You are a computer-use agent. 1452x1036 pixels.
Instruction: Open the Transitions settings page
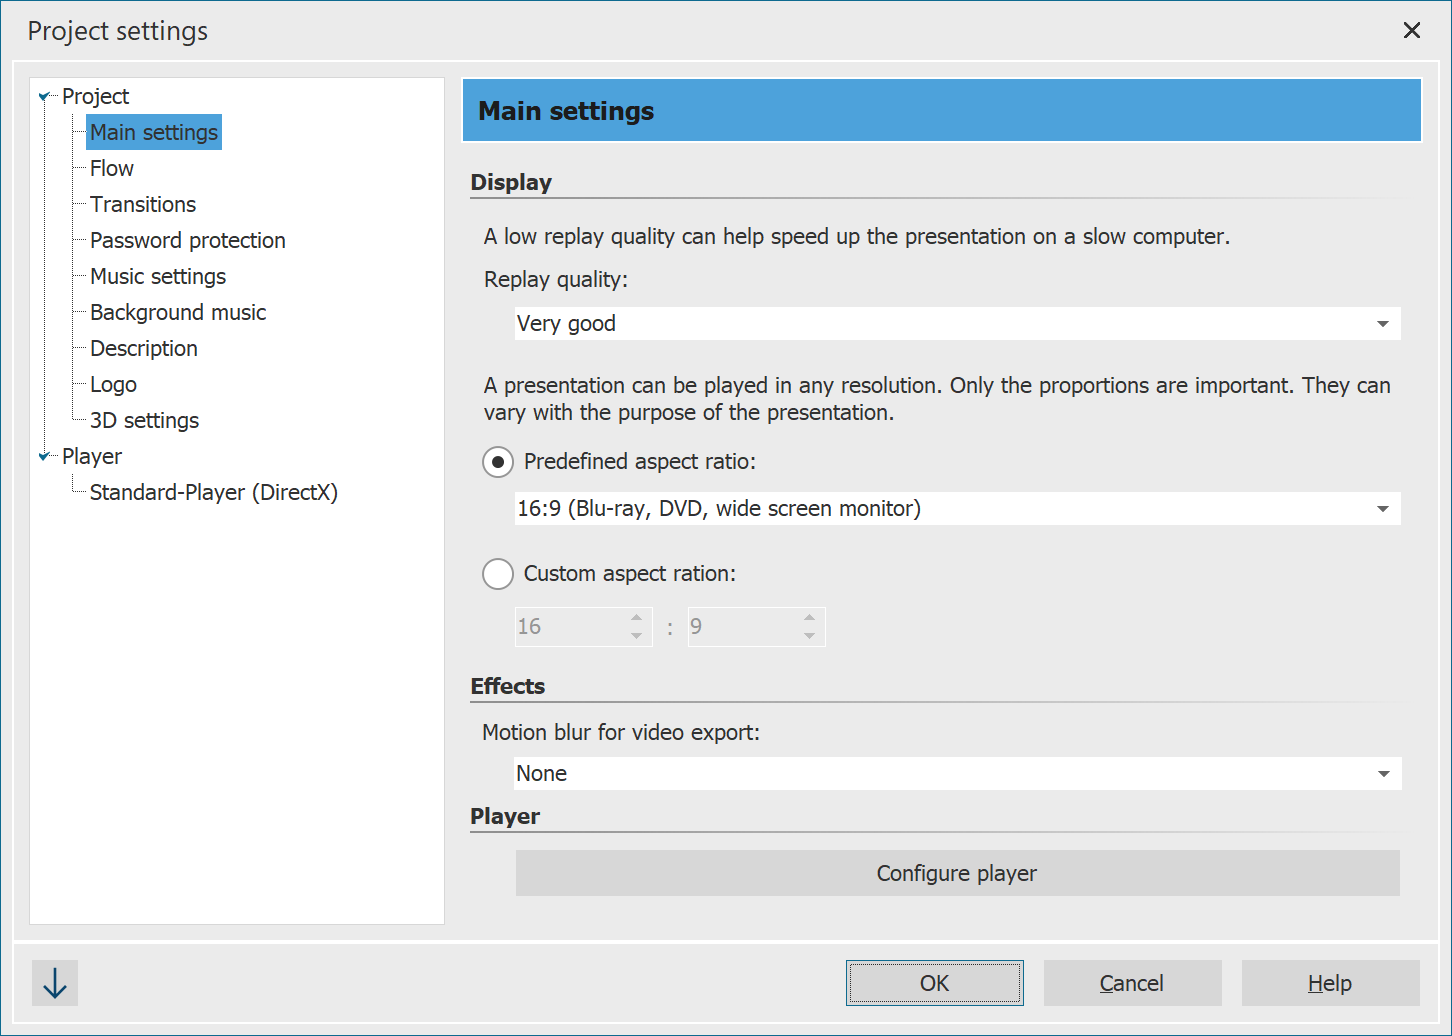coord(142,204)
